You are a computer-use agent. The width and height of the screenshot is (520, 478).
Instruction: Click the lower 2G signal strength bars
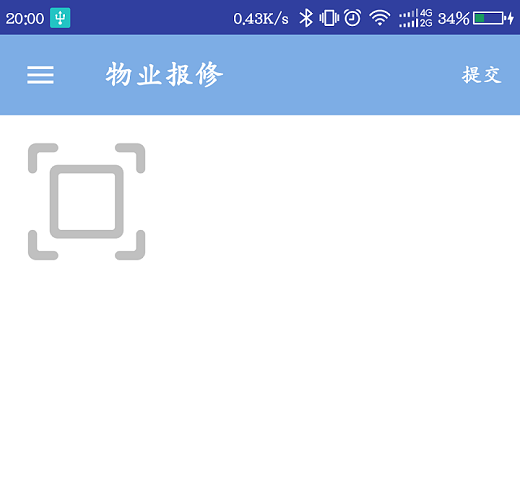coord(408,23)
